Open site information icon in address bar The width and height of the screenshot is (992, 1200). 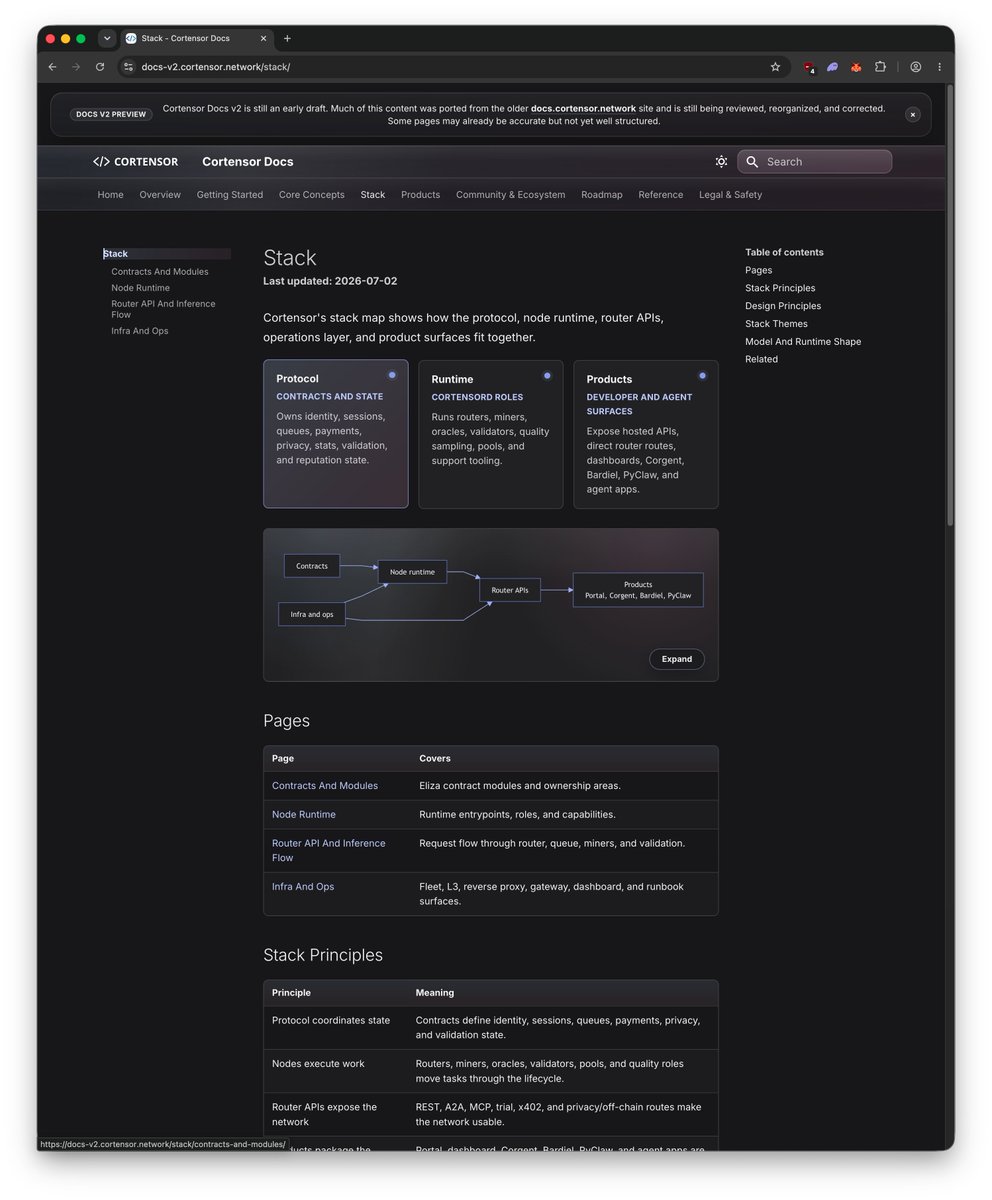point(128,67)
